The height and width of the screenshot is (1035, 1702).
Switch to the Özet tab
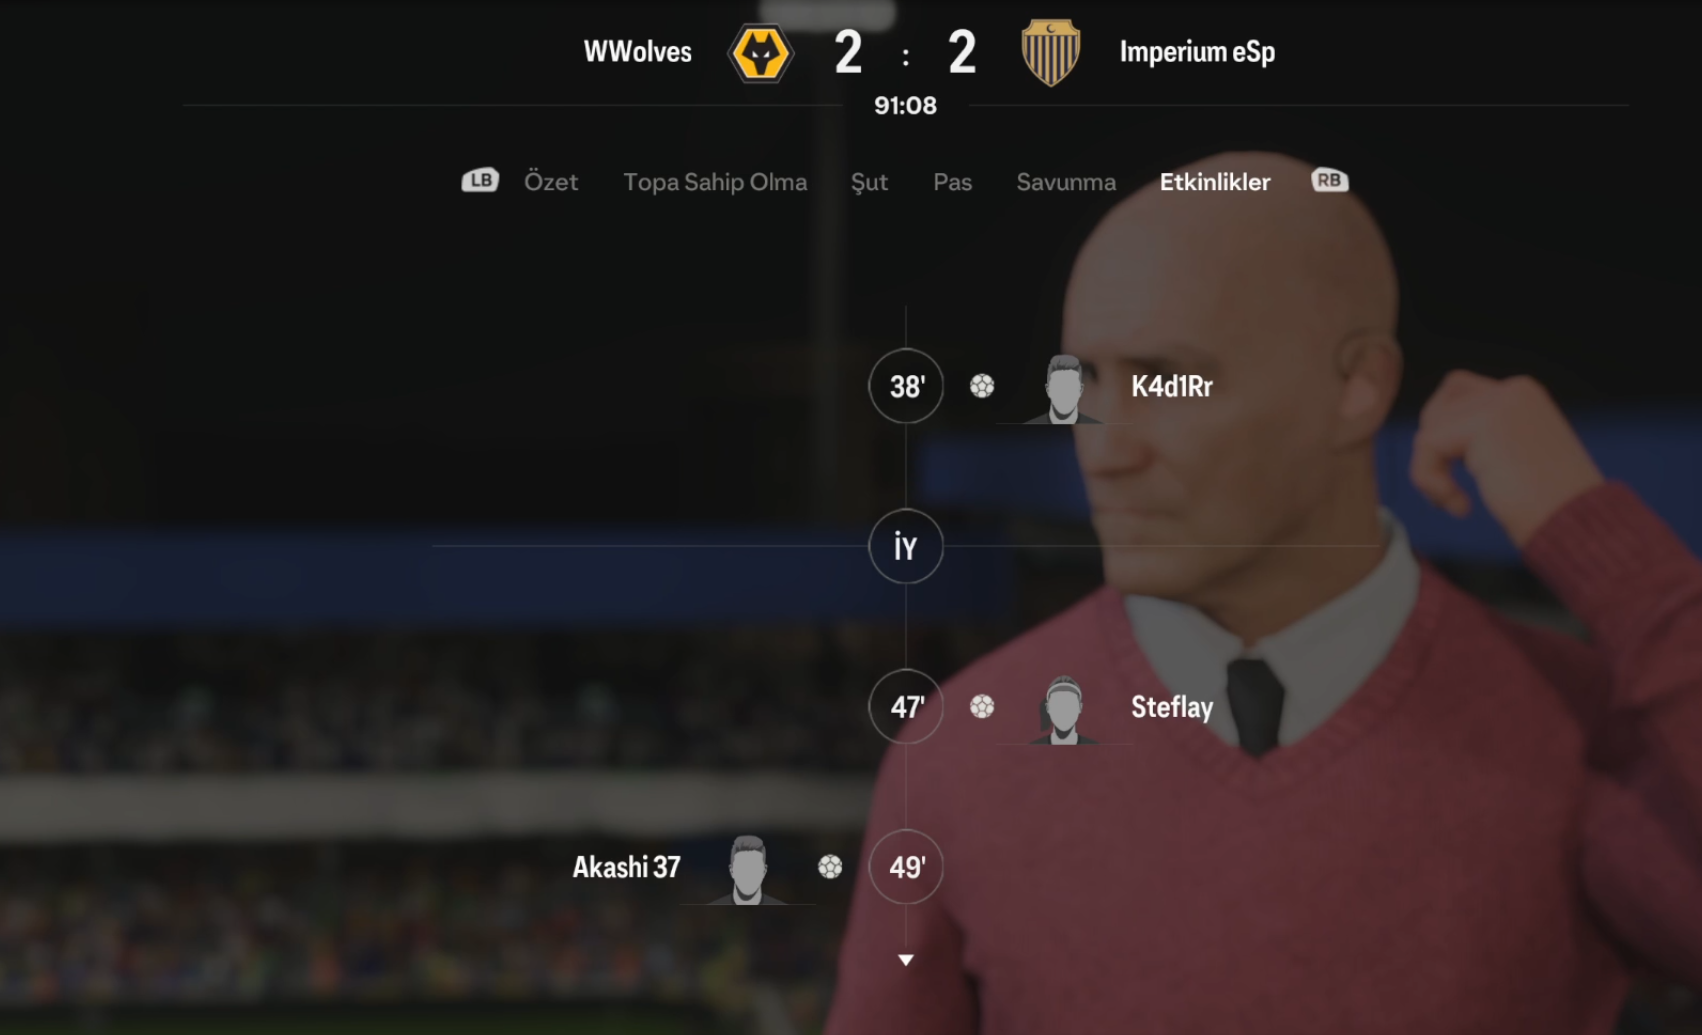coord(551,182)
